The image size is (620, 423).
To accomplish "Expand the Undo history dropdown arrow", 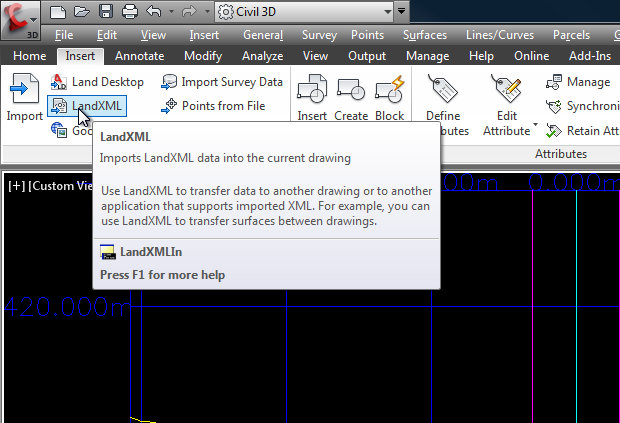I will click(x=171, y=12).
